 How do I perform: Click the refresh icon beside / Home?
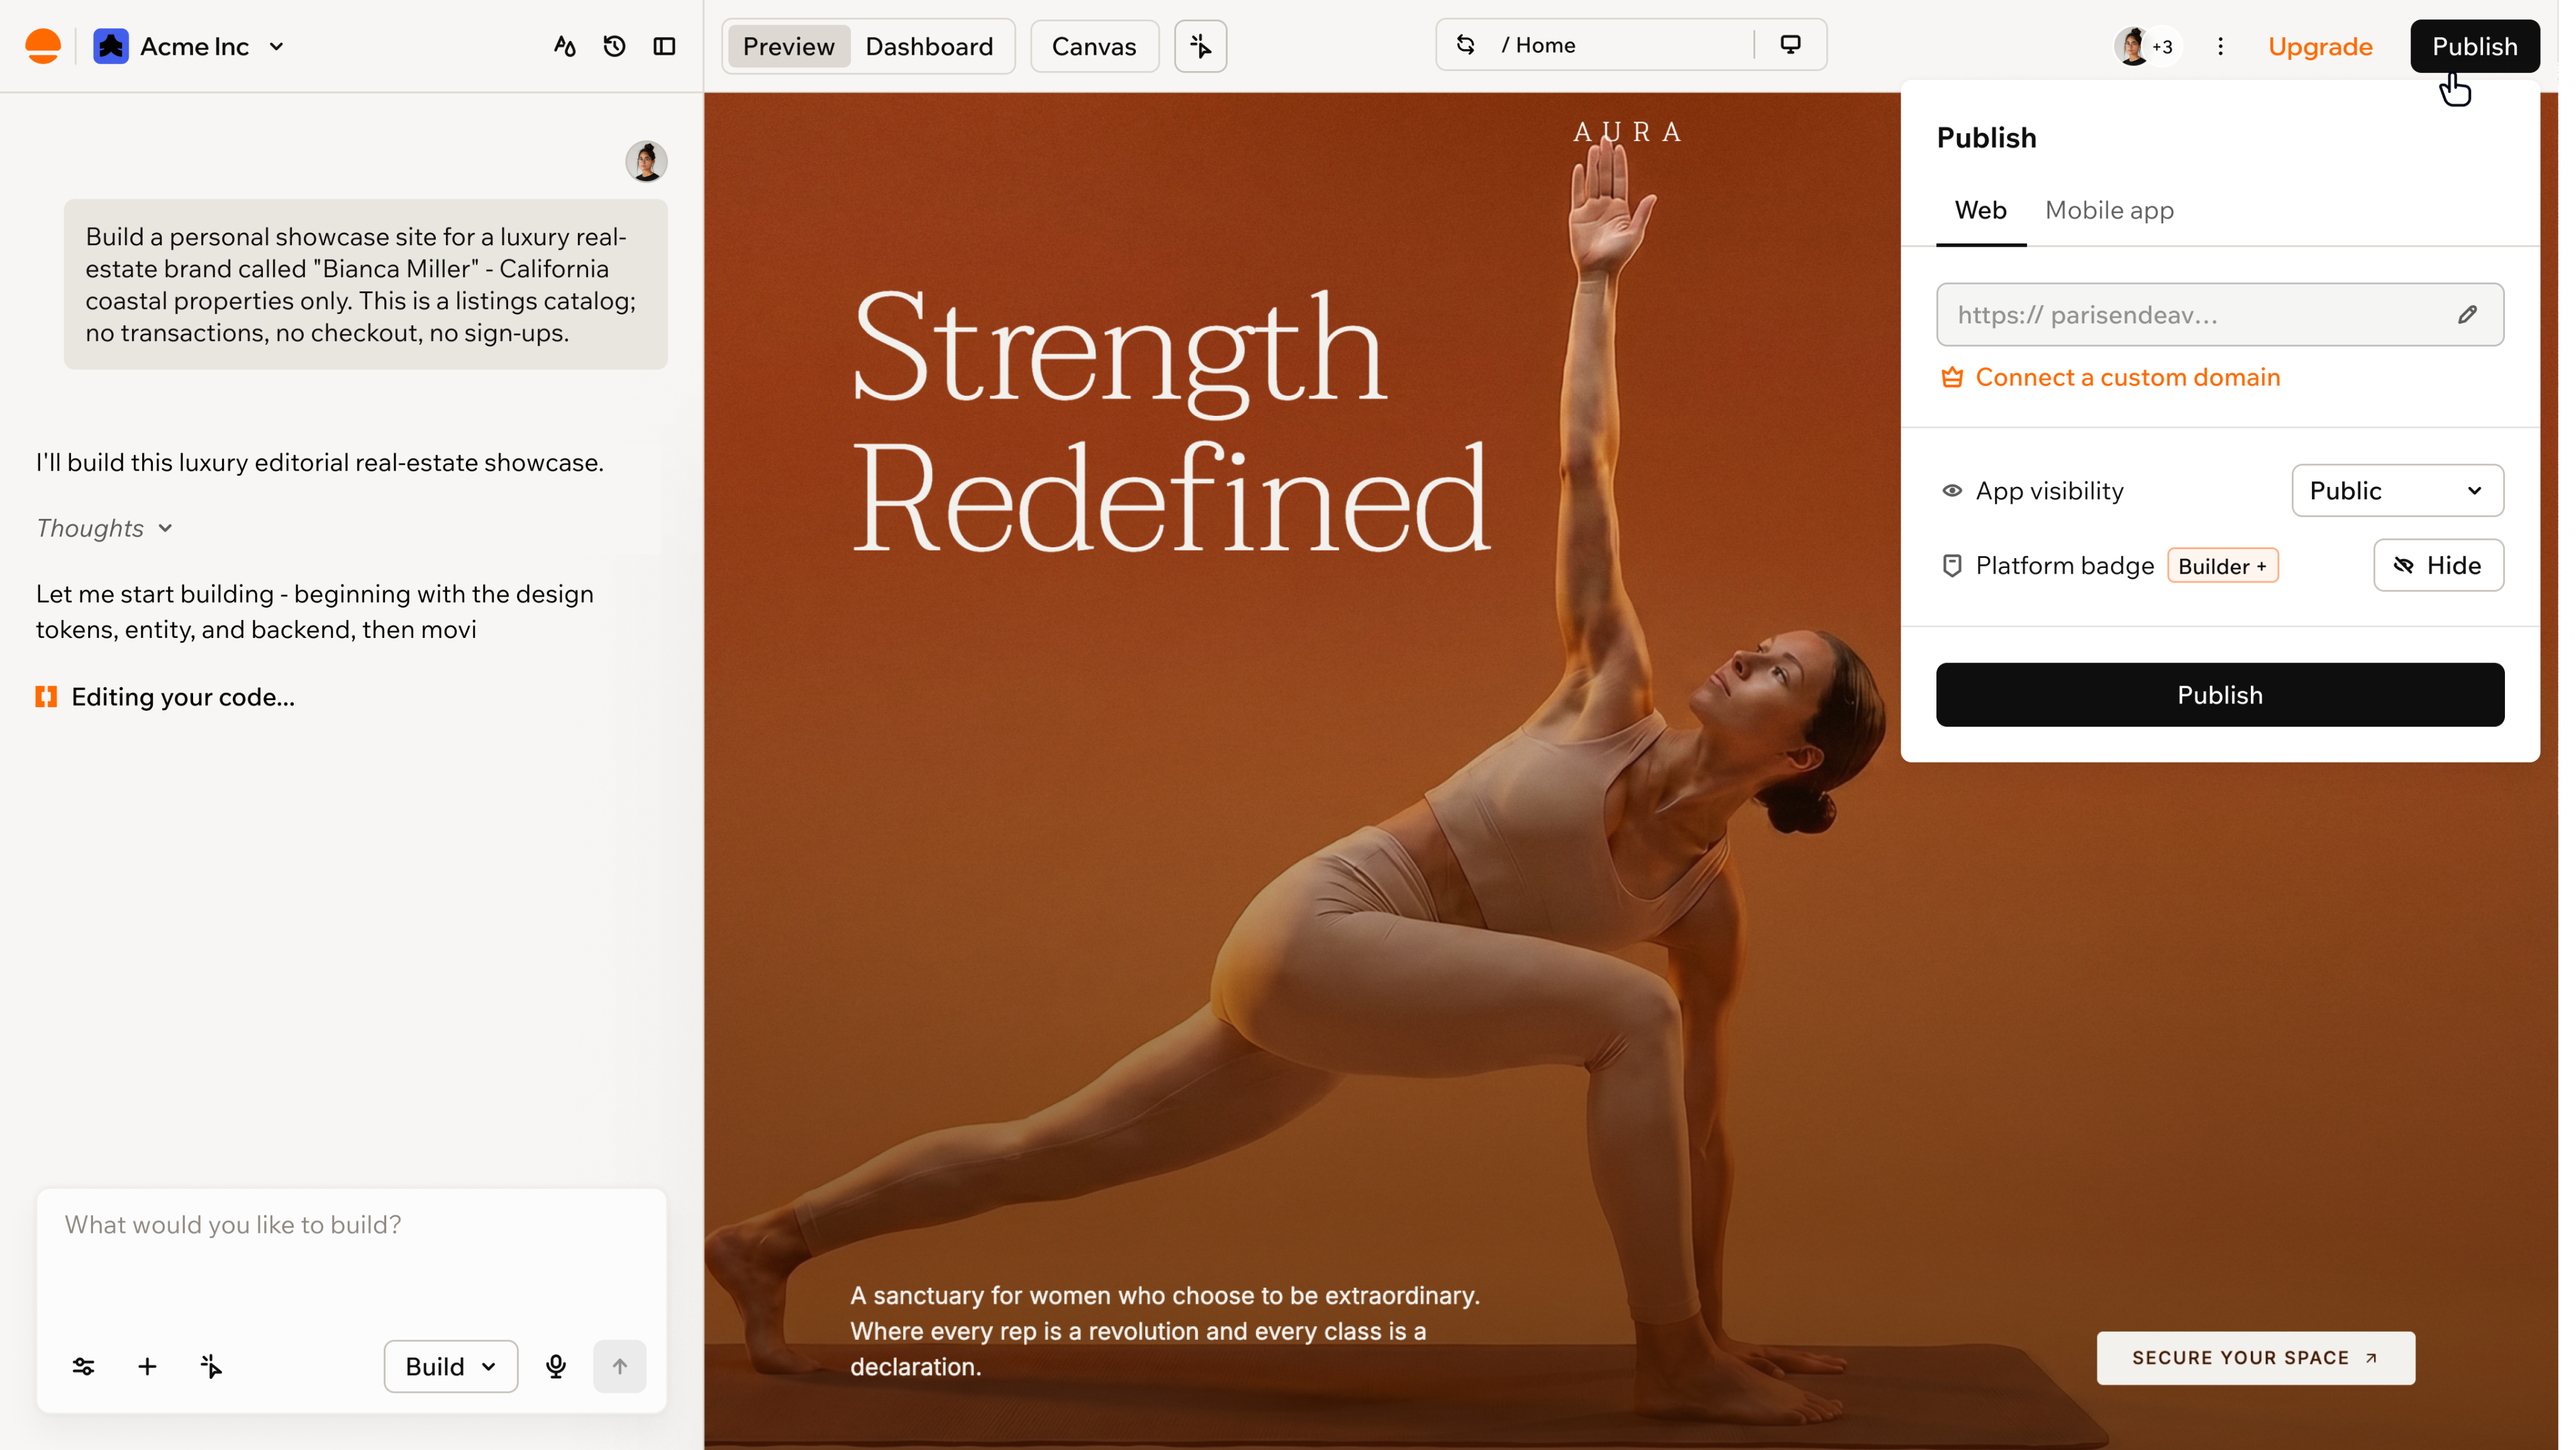(1465, 45)
